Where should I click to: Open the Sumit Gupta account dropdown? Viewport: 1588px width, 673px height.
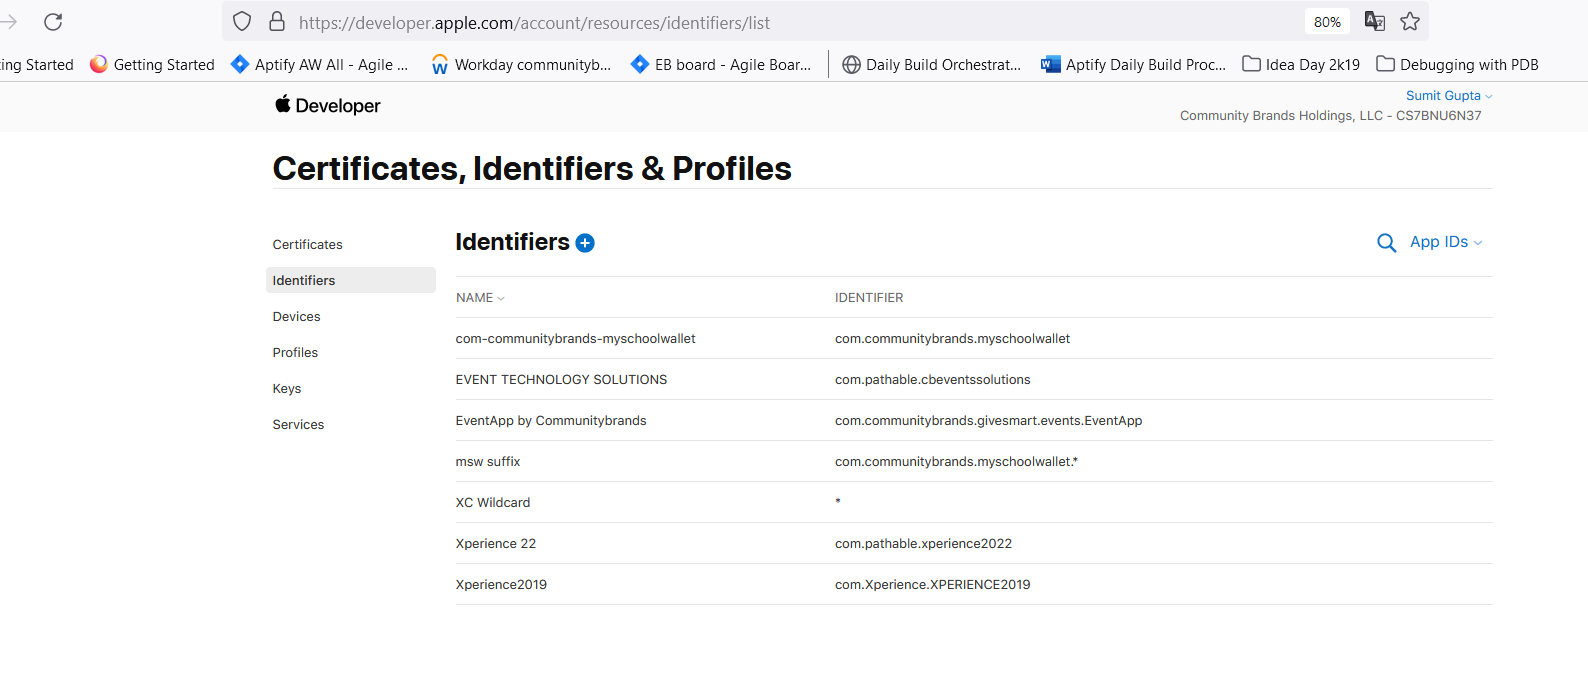pos(1449,96)
